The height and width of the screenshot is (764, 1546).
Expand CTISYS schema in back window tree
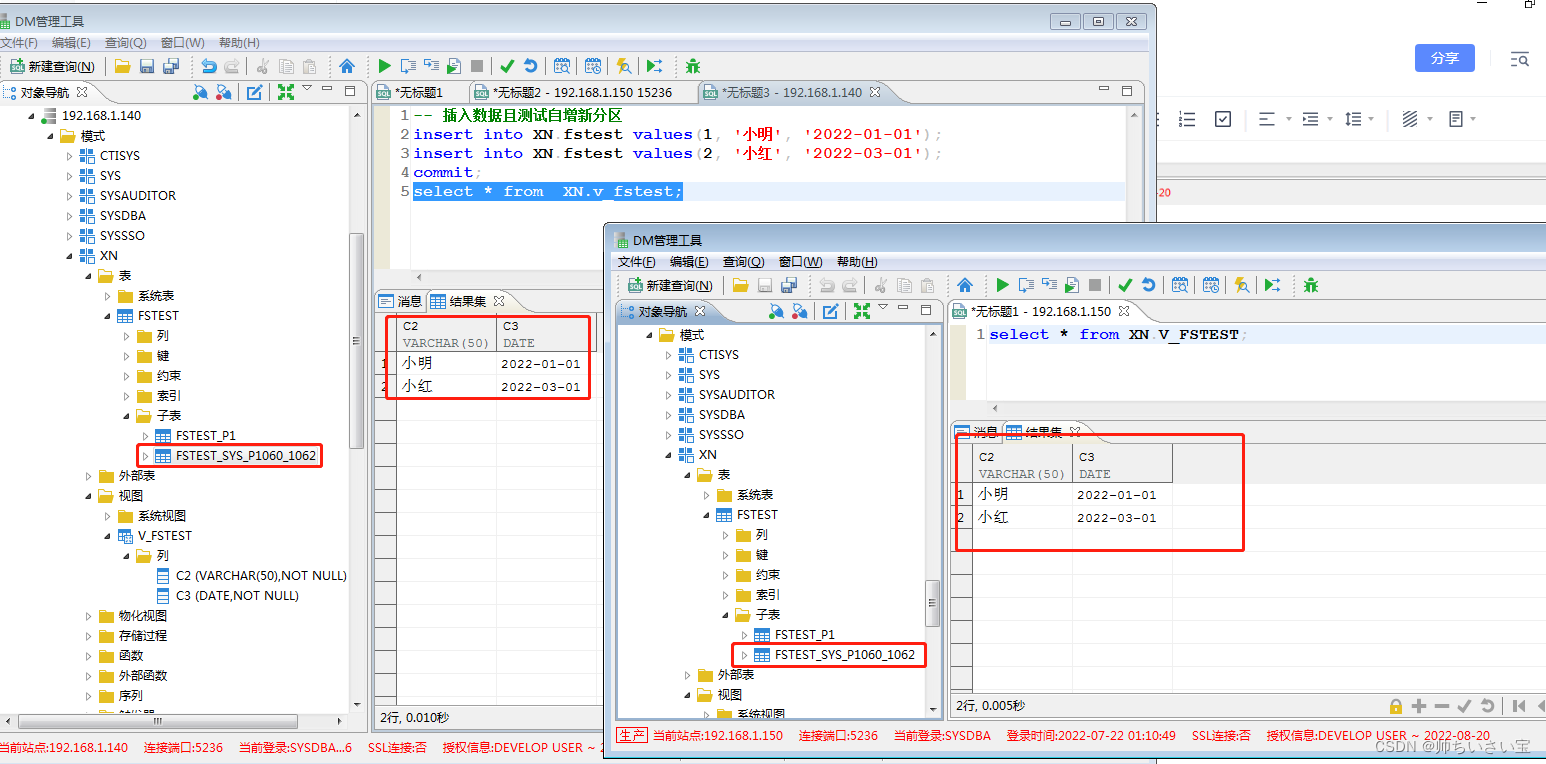tap(69, 156)
